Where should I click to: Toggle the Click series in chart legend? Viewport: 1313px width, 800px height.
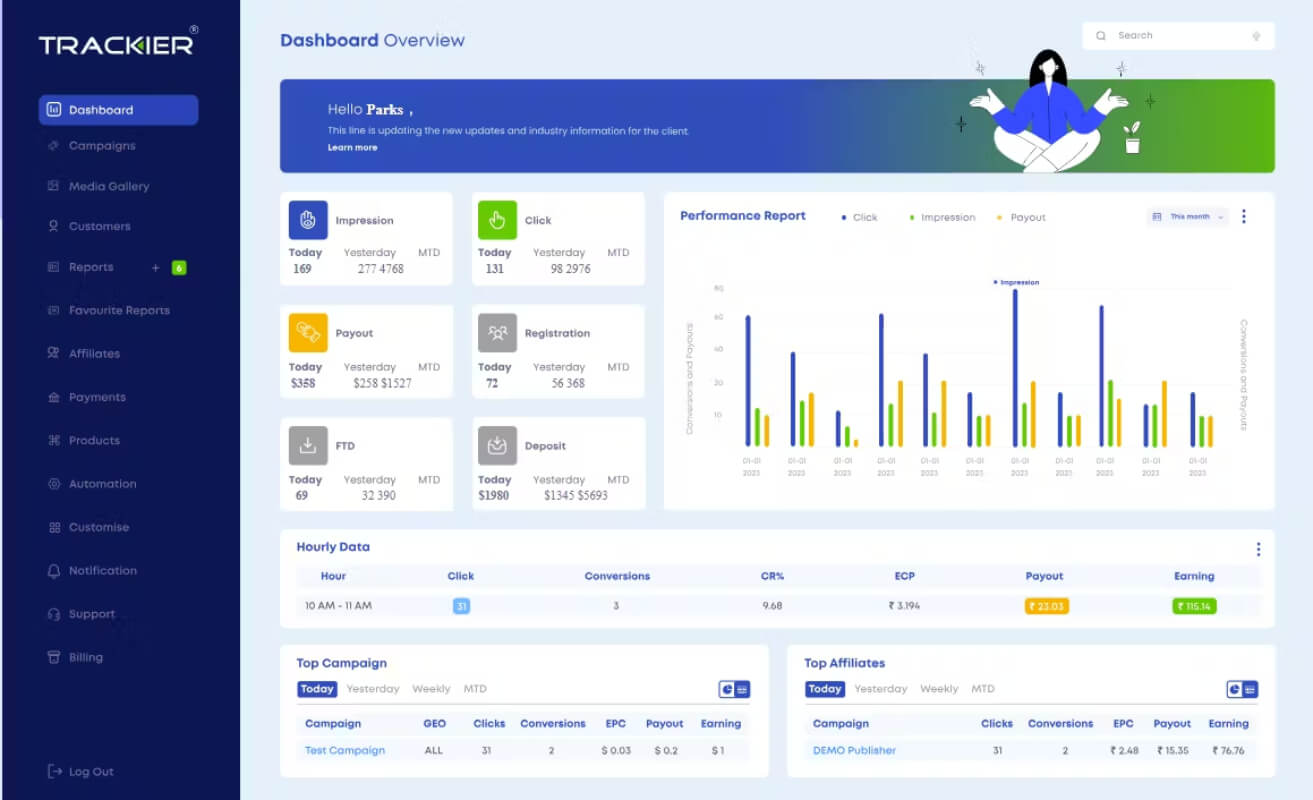[860, 217]
